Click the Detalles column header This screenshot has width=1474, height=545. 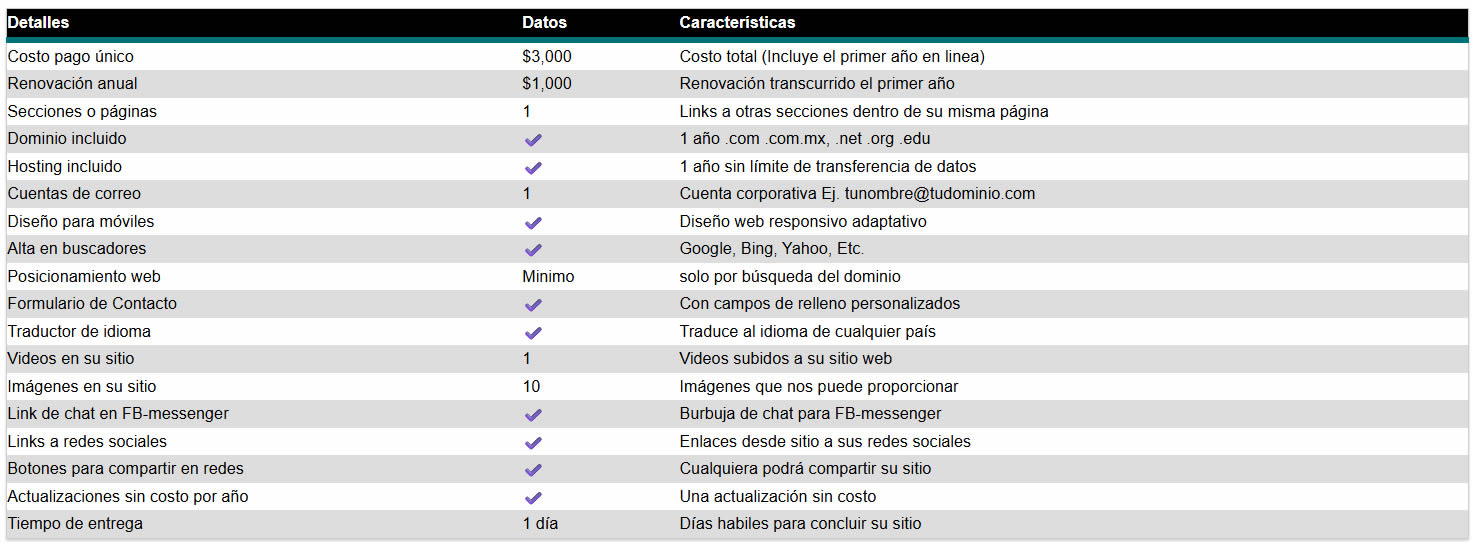(39, 22)
